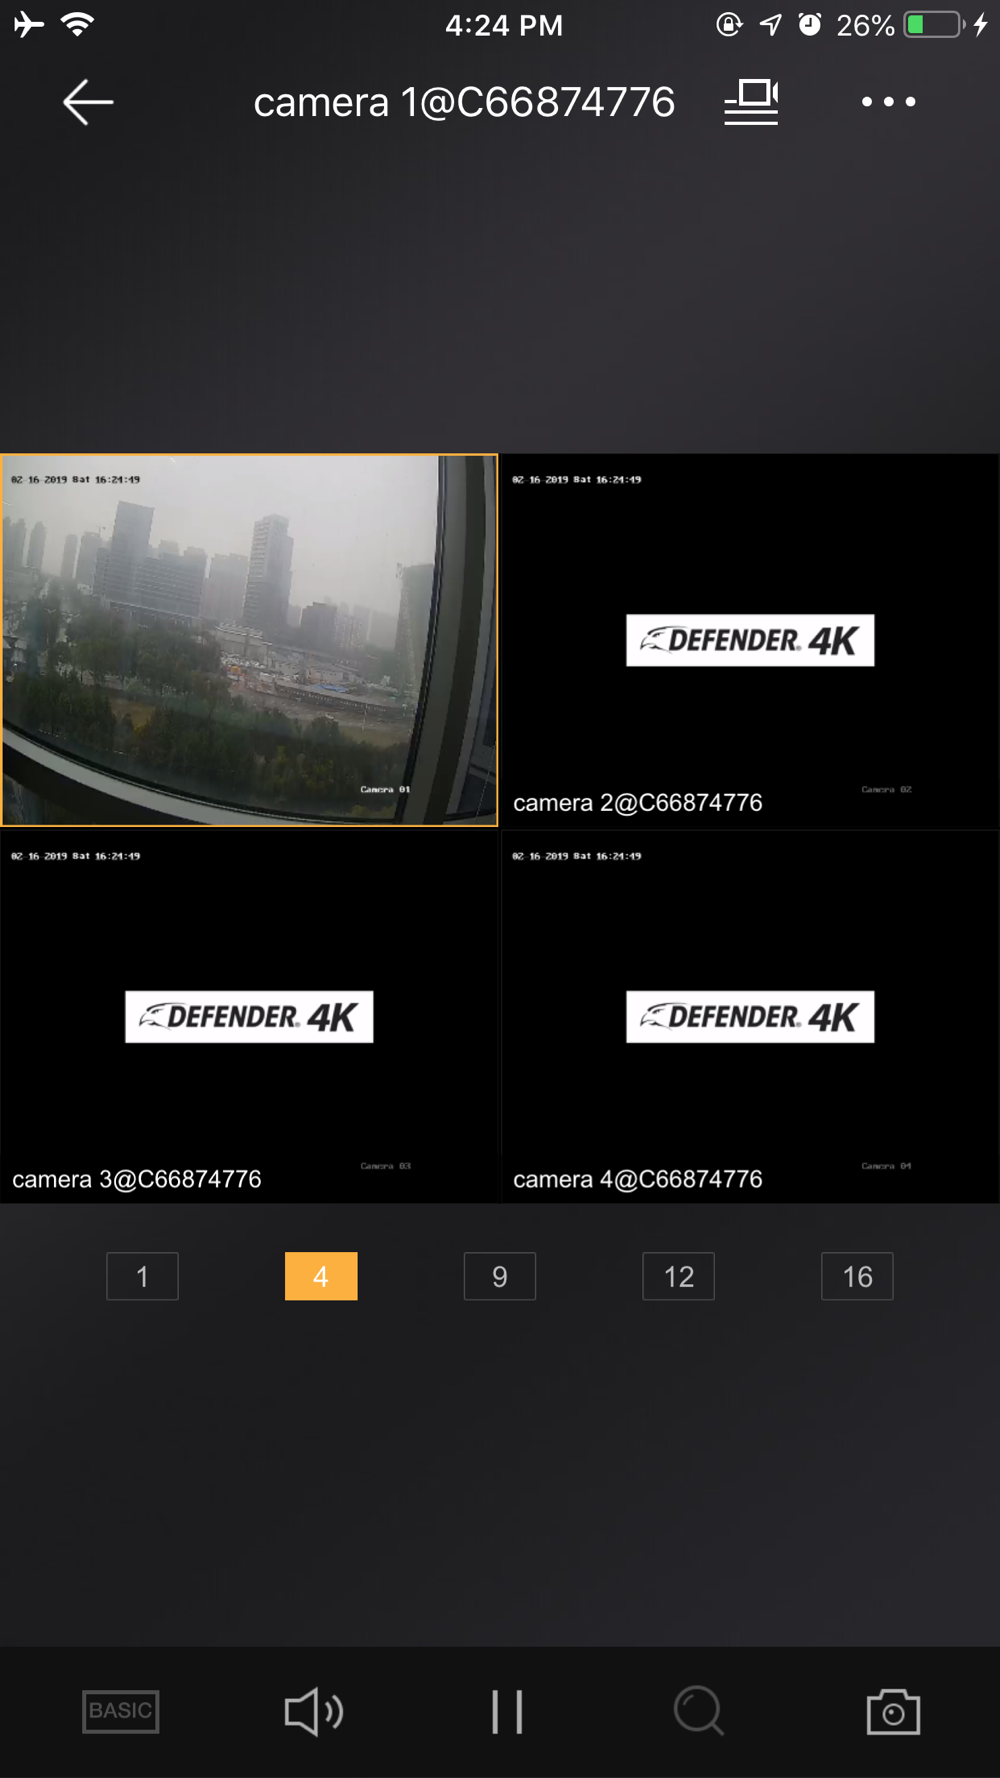This screenshot has width=1000, height=1778.
Task: Tap the rotation lock status icon
Action: pyautogui.click(x=730, y=24)
